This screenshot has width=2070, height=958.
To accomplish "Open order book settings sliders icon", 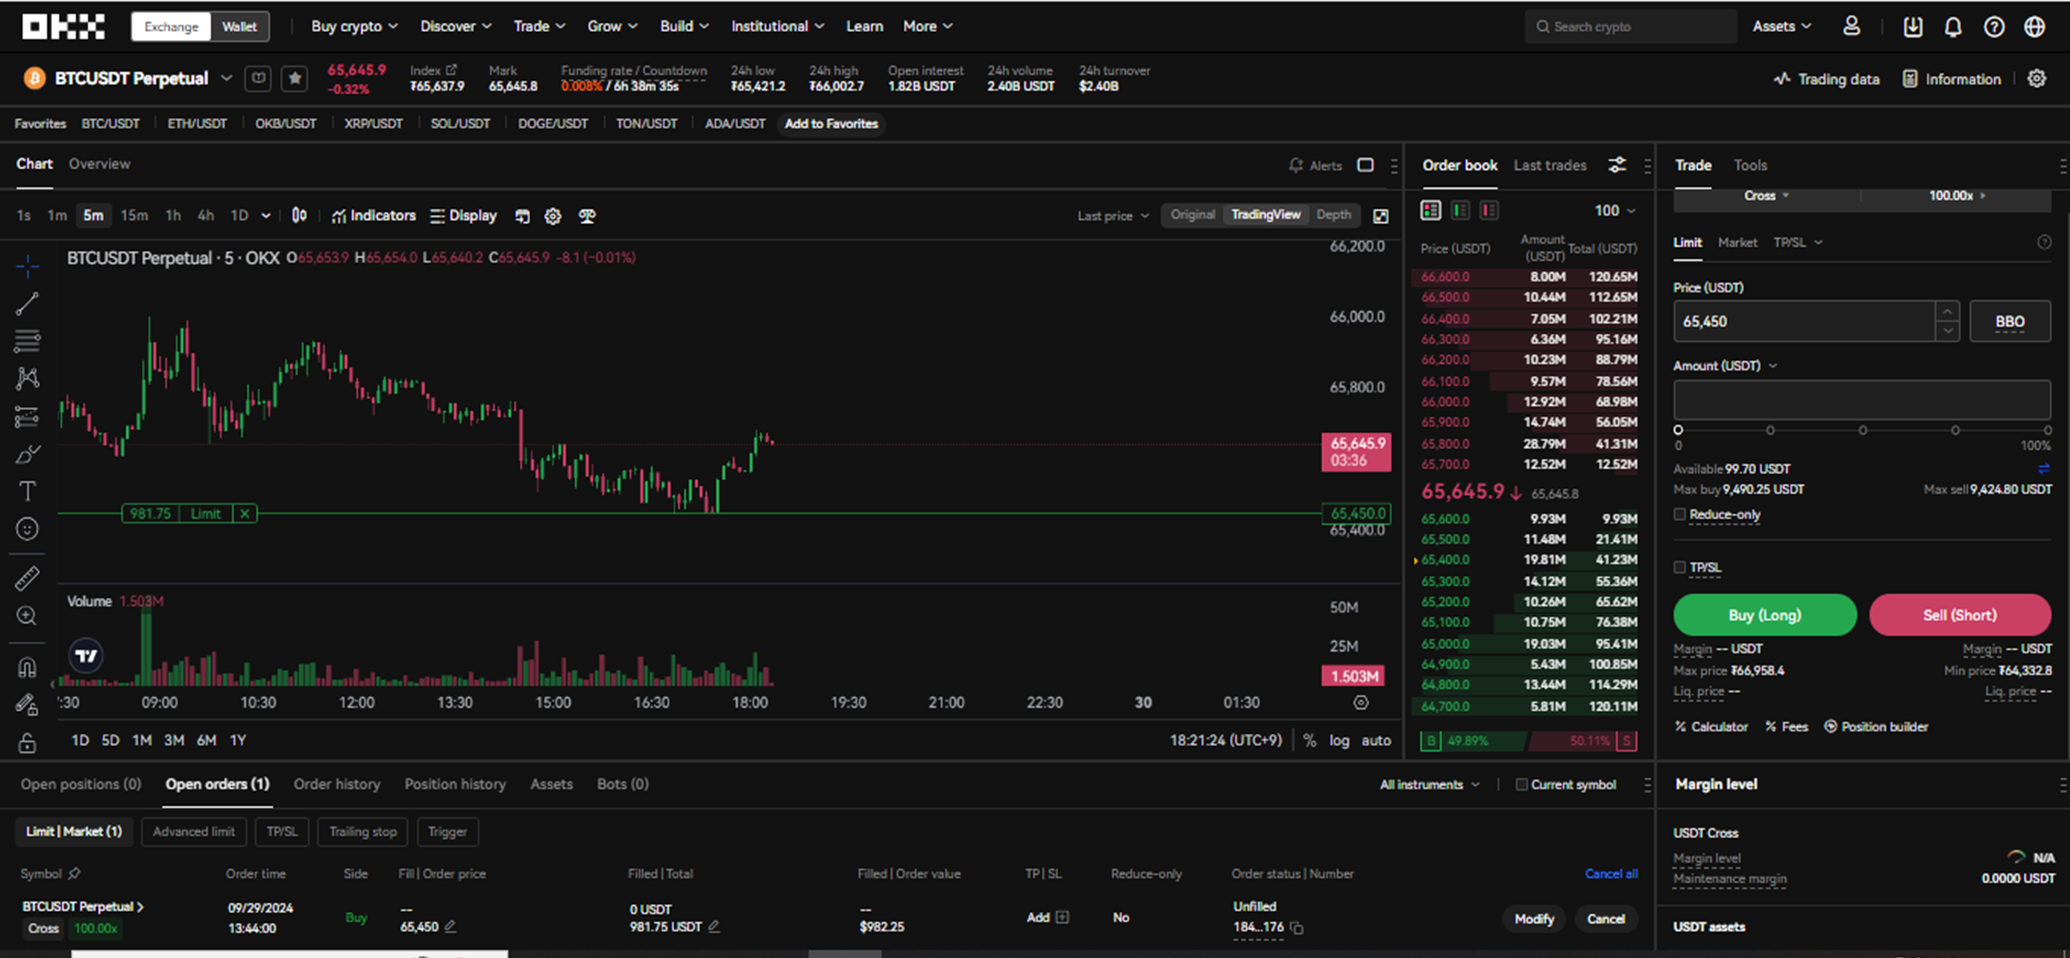I will coord(1617,165).
